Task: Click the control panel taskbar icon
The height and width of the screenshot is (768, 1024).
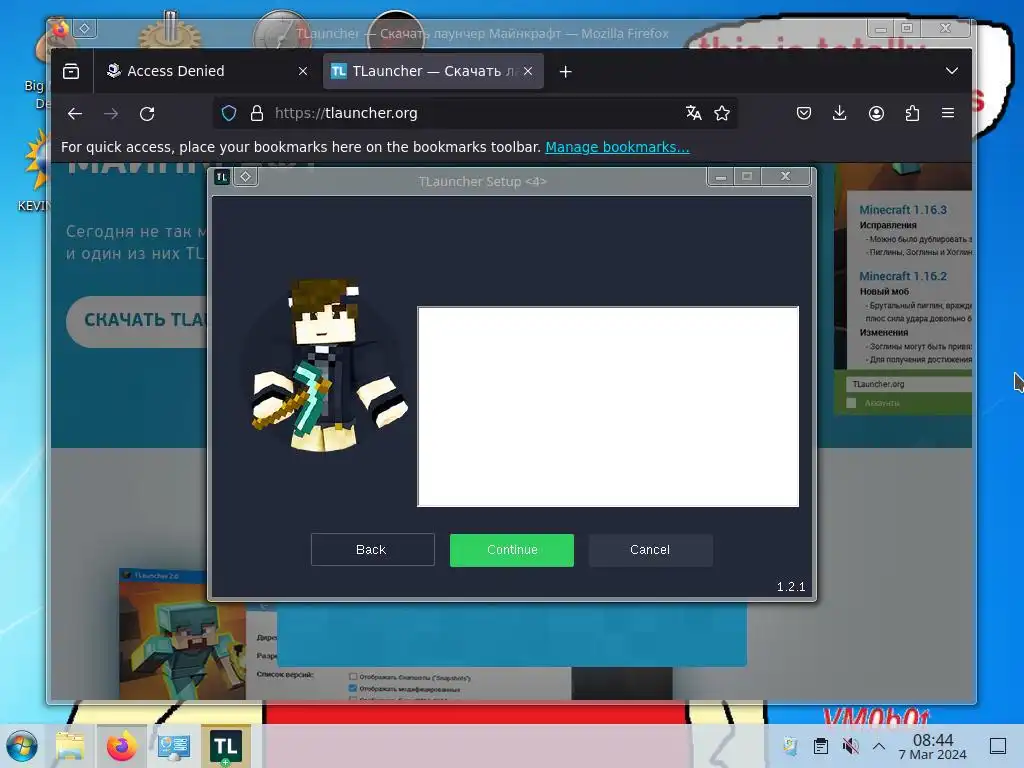Action: pos(173,746)
